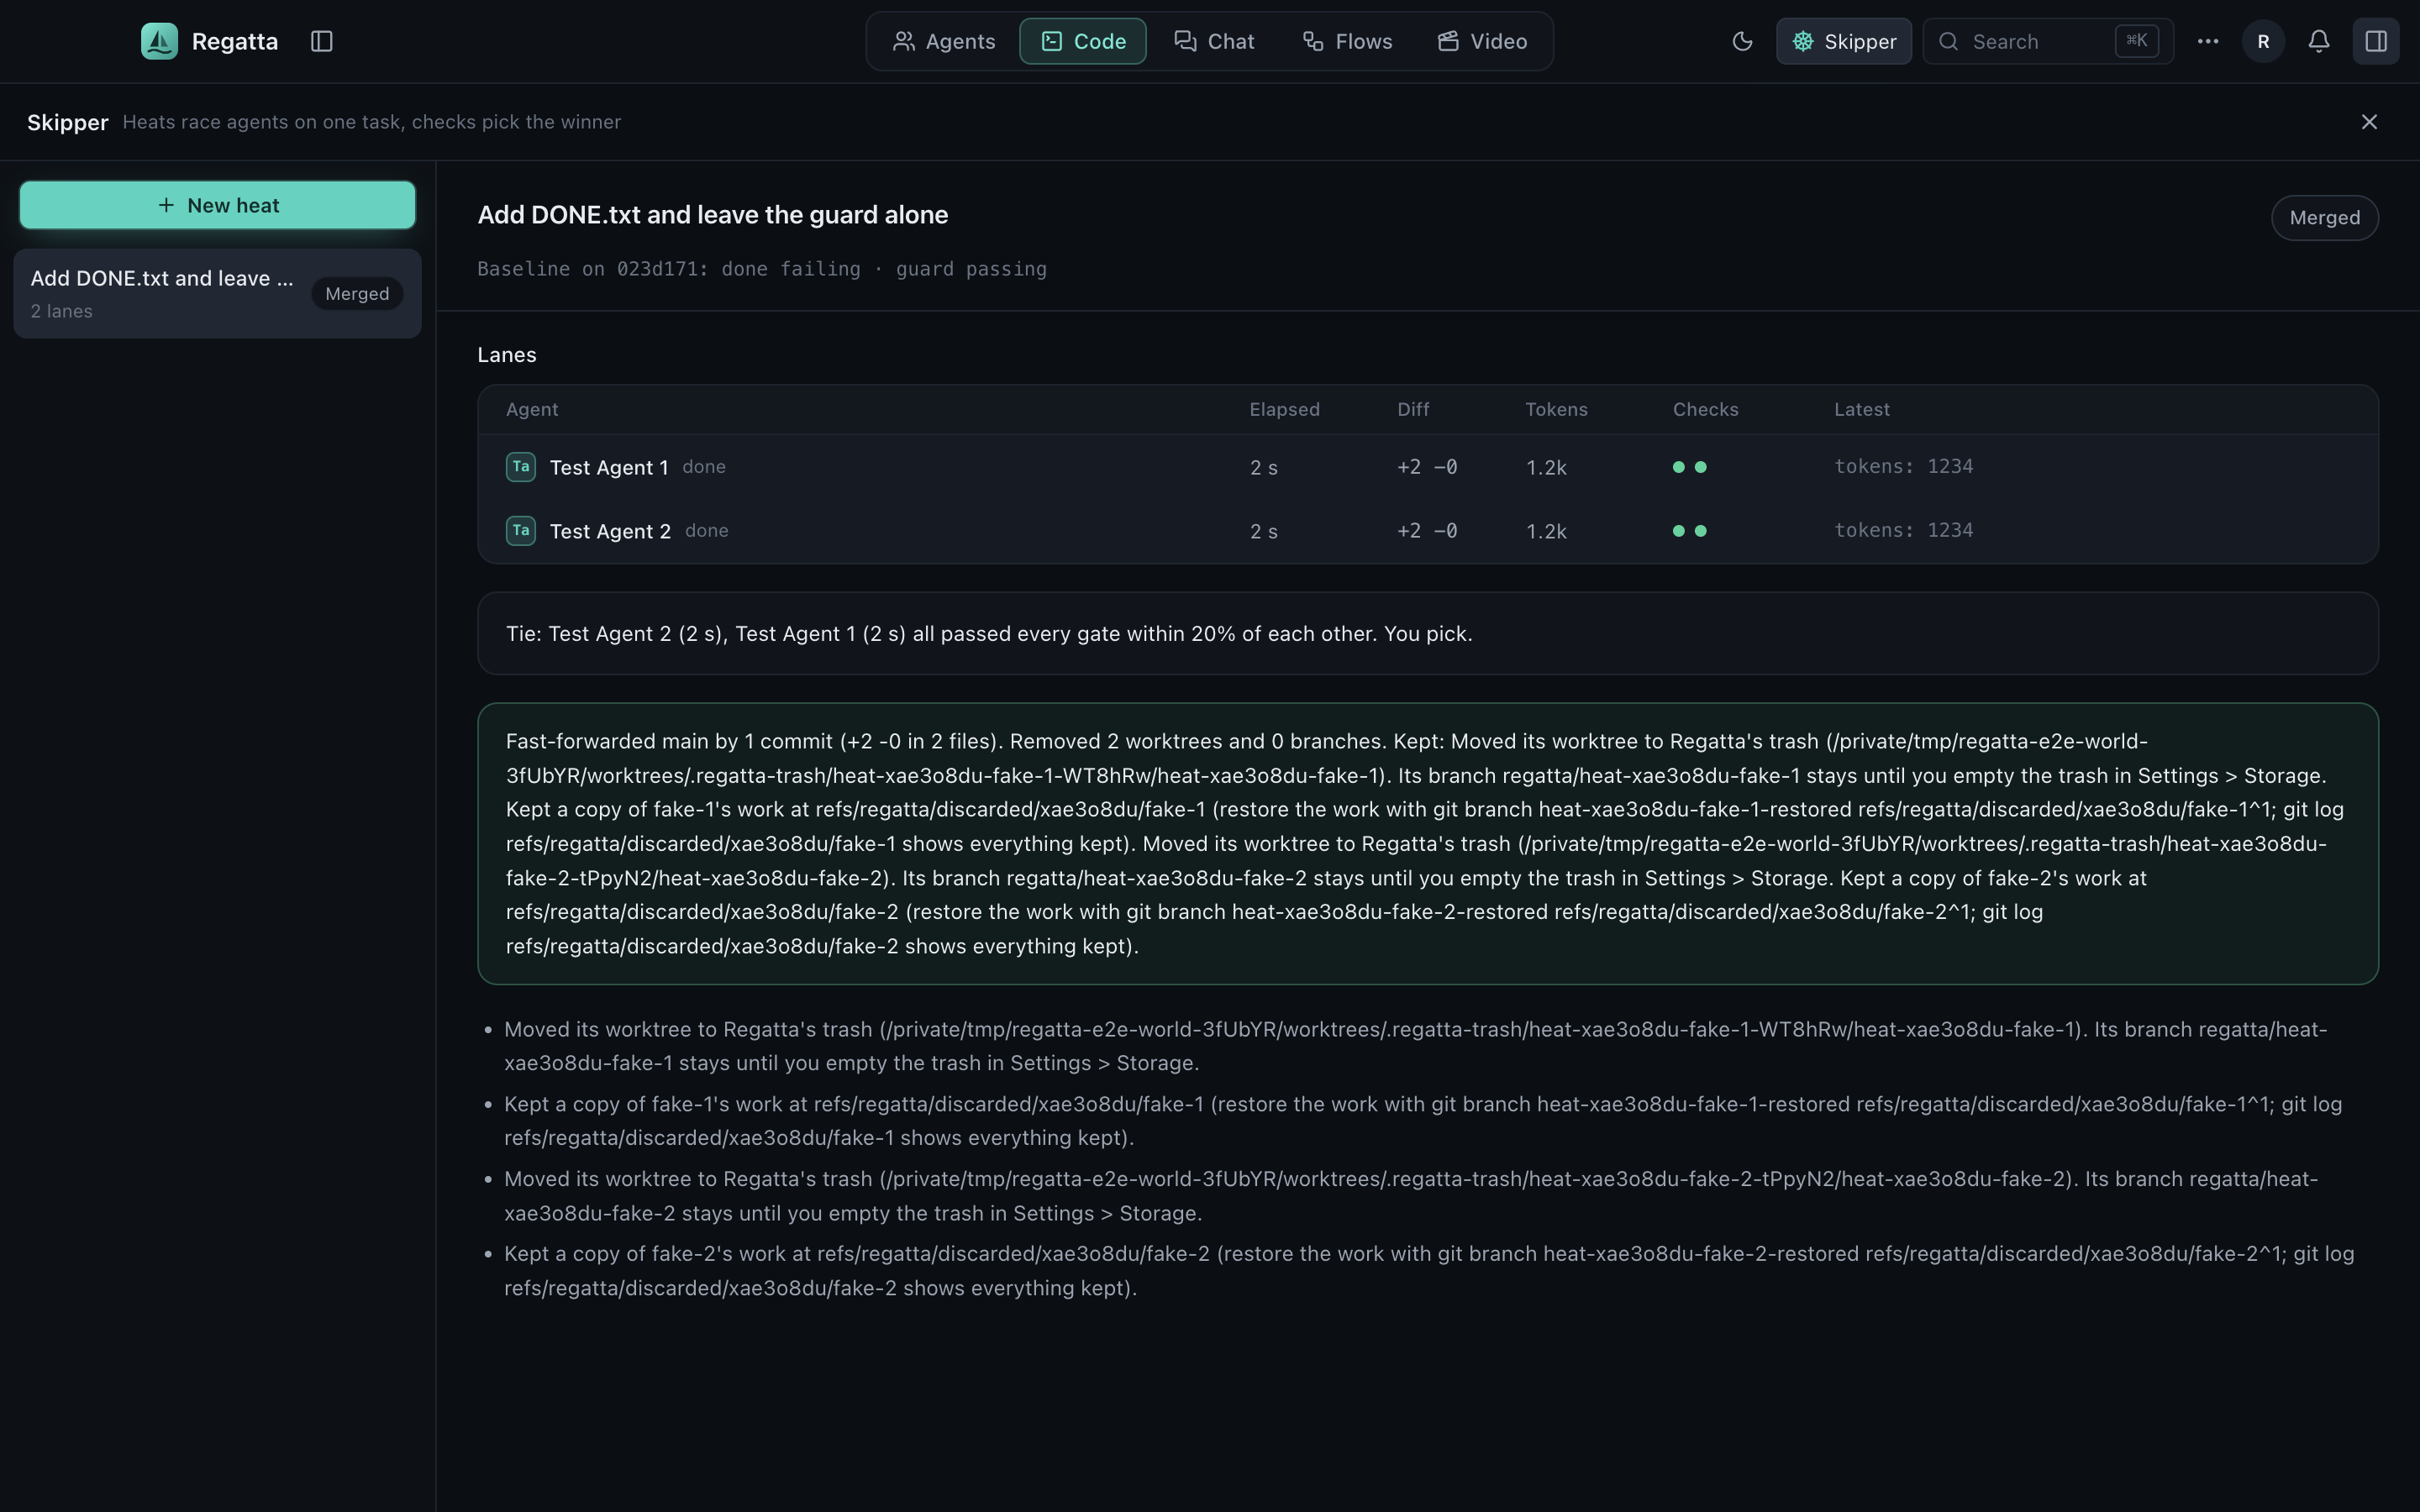Open the three-dot more options menu
Image resolution: width=2420 pixels, height=1512 pixels.
2208,41
